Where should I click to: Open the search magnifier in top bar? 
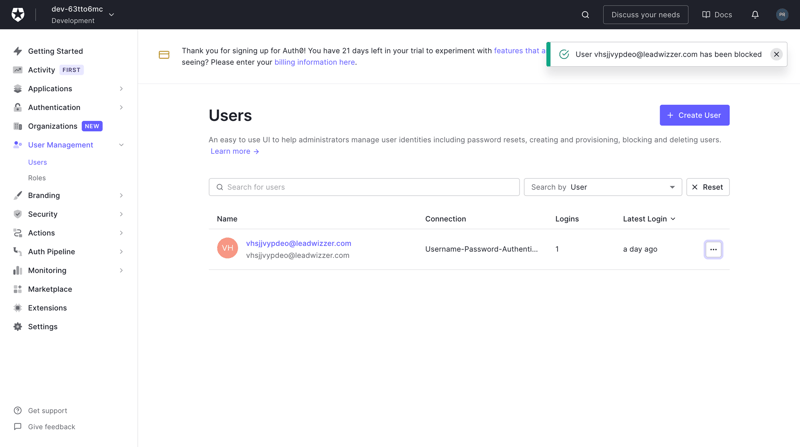[x=585, y=15]
